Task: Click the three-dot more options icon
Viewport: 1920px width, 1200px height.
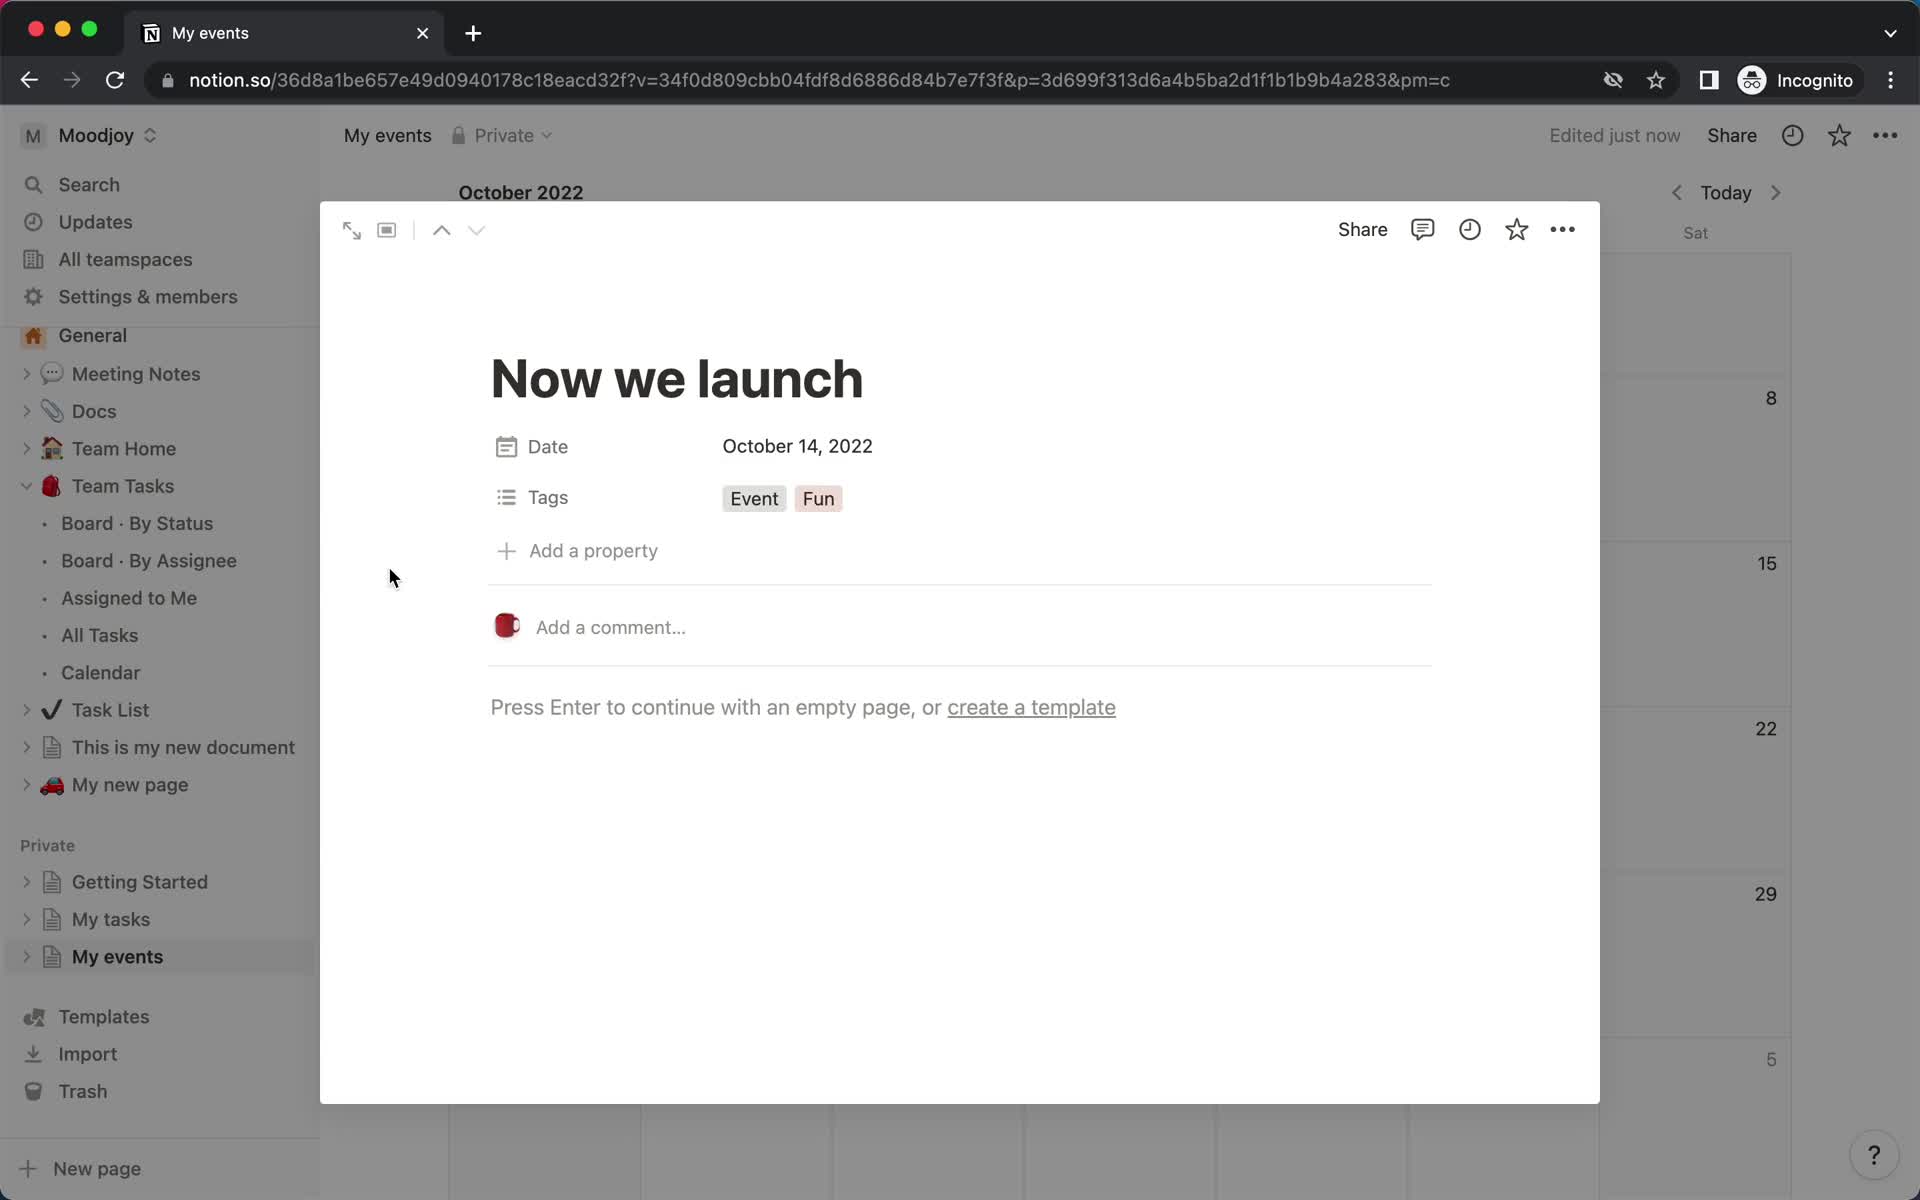Action: point(1563,229)
